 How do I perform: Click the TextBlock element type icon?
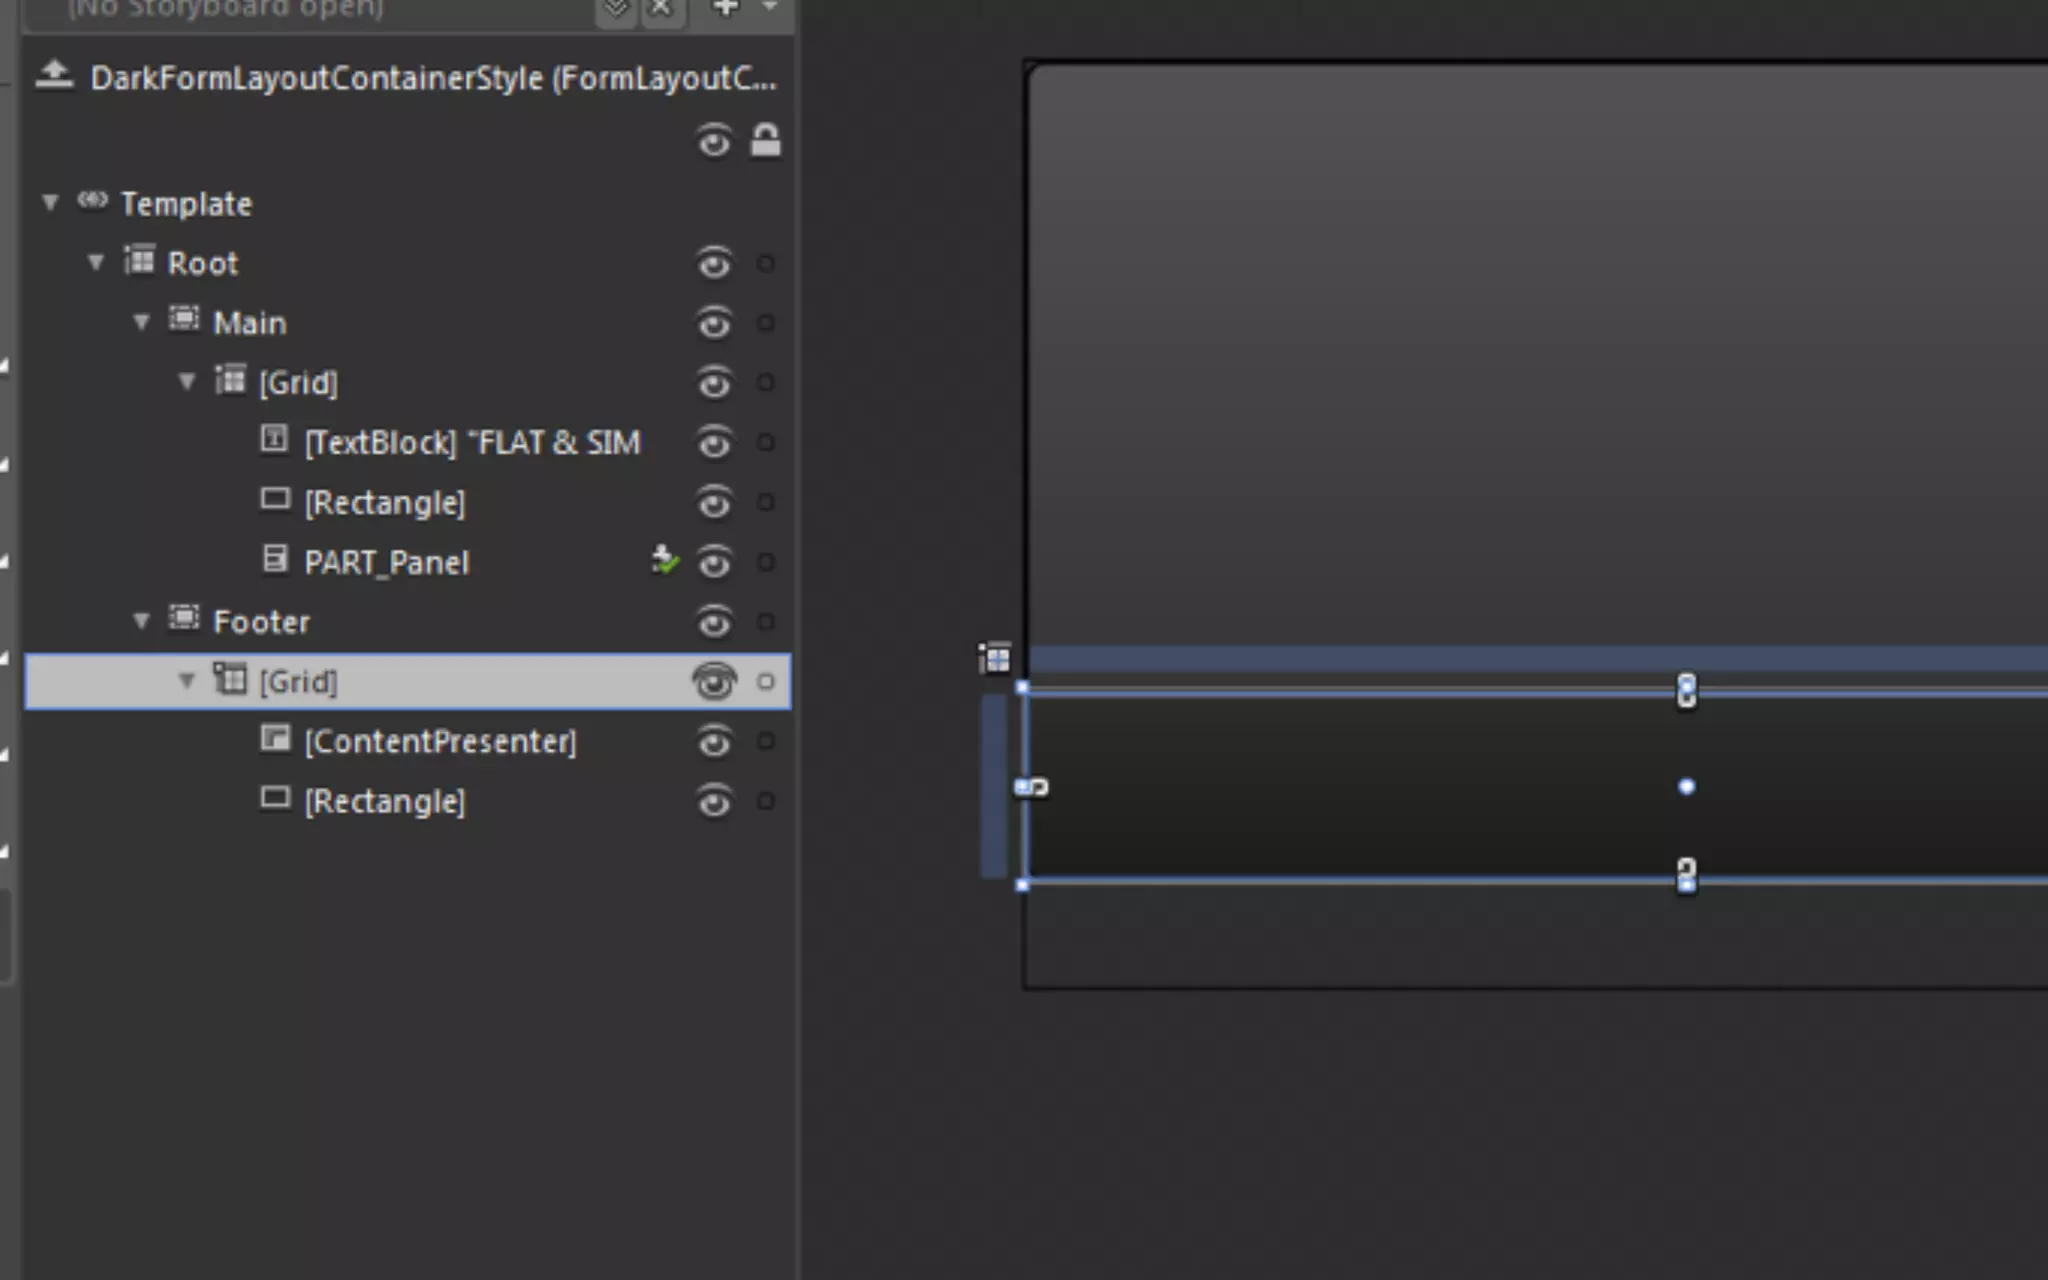(274, 439)
